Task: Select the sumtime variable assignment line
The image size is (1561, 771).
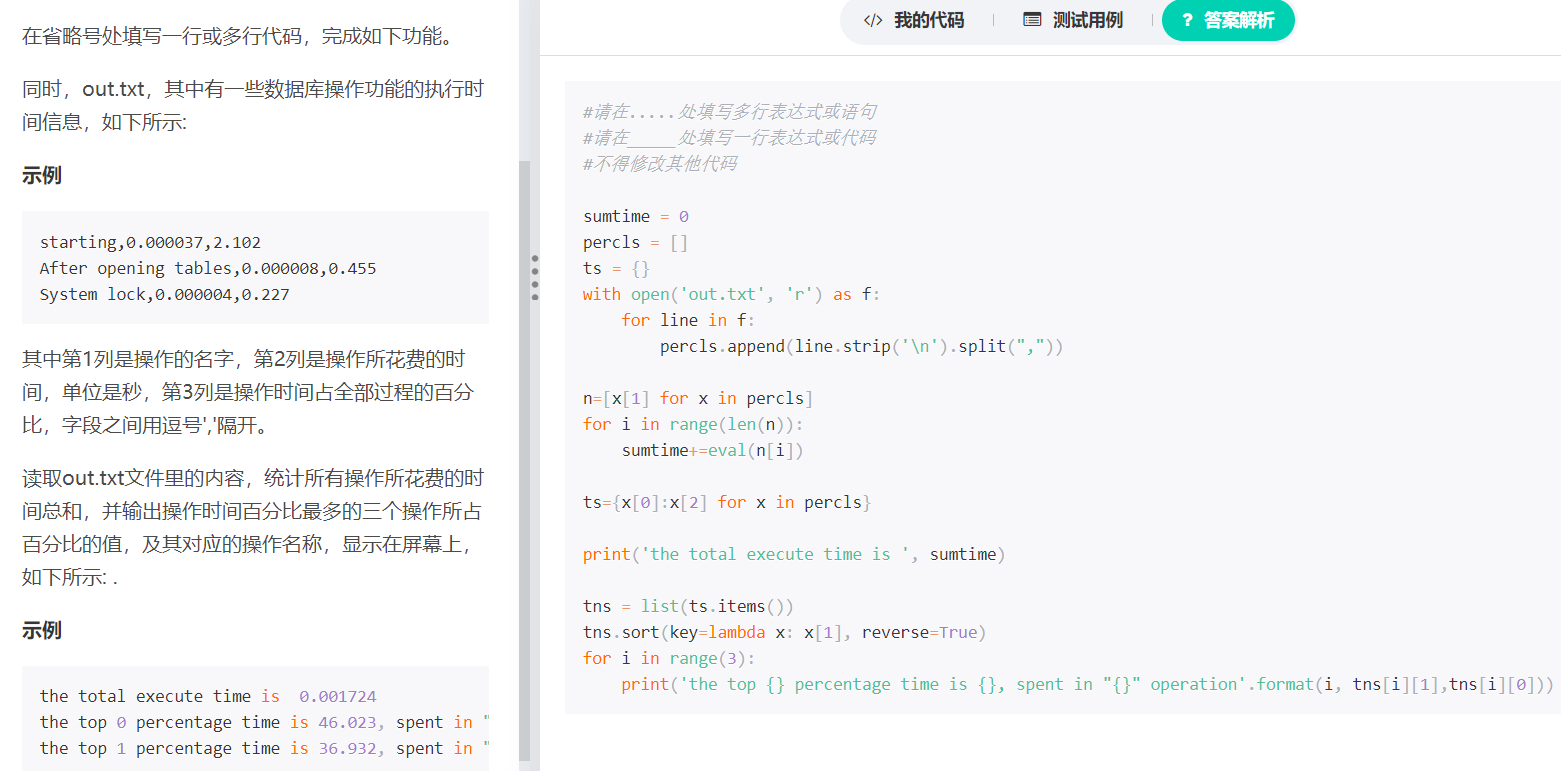Action: pos(635,215)
